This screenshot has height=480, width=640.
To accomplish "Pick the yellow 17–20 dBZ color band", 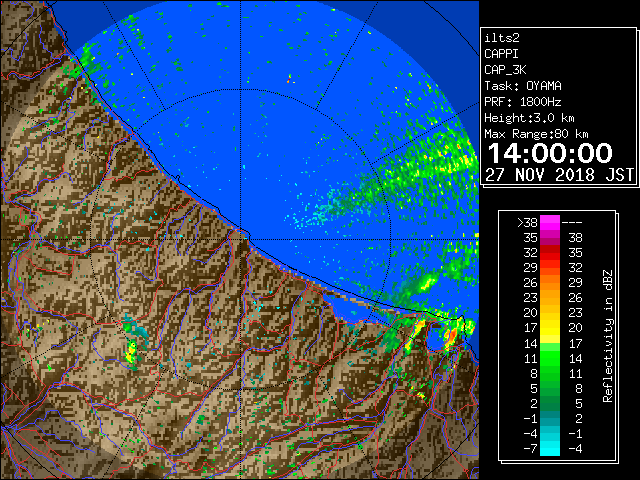I will click(550, 328).
